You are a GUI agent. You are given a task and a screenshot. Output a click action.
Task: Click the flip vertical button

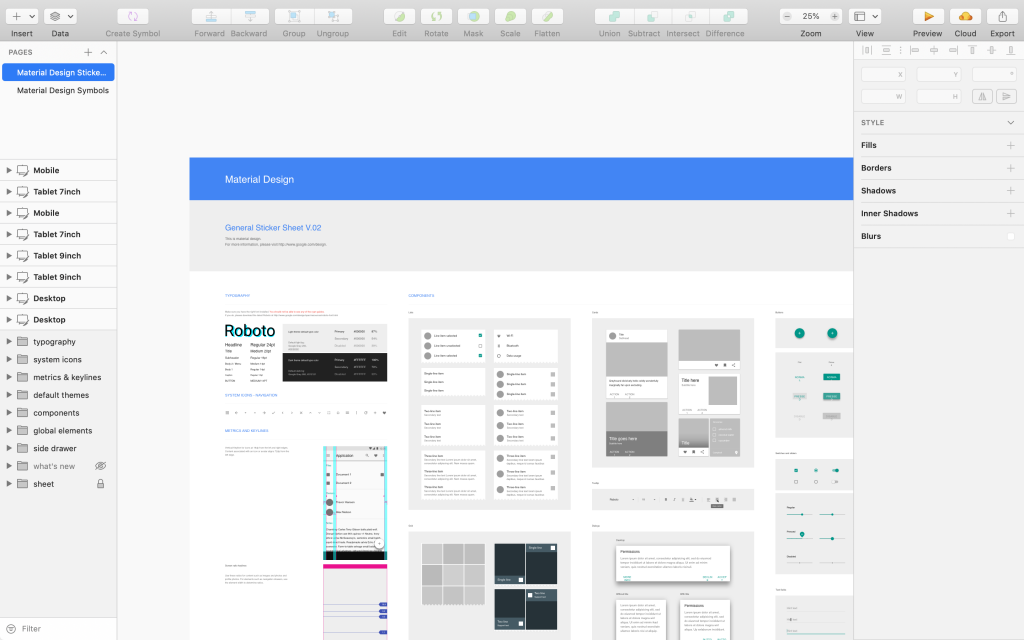click(x=1006, y=97)
